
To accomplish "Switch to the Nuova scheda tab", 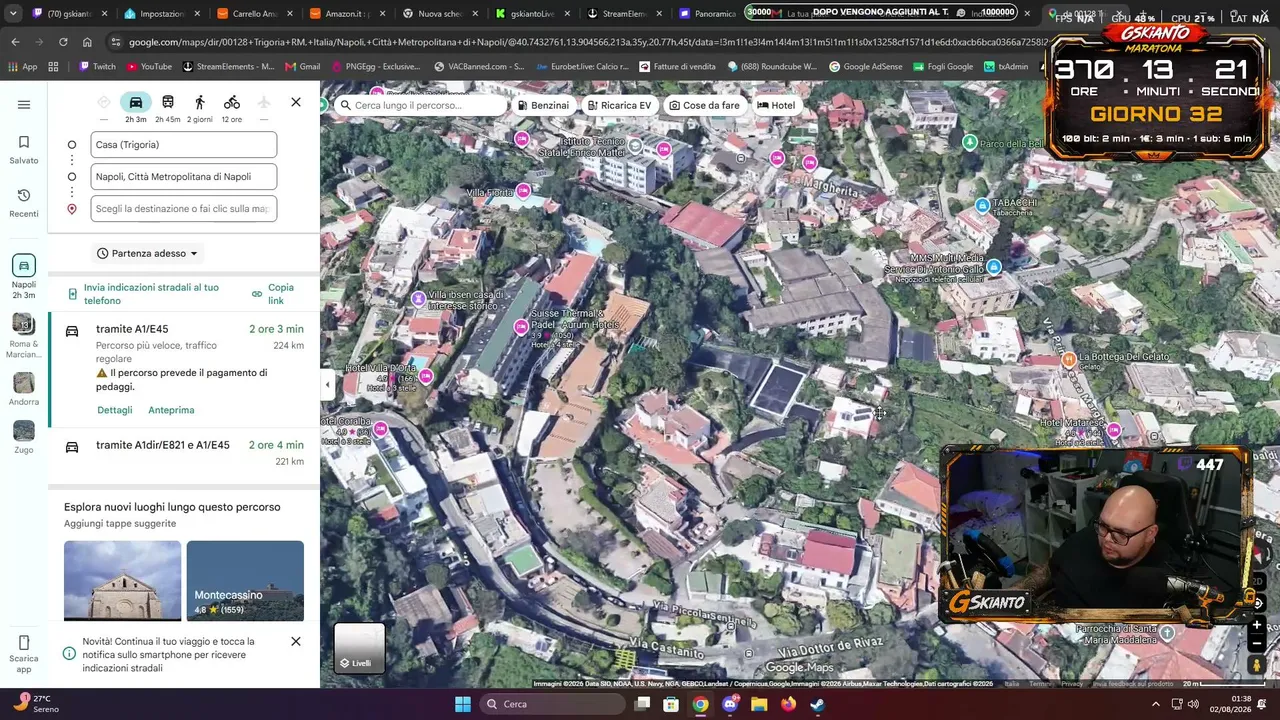I will pos(439,14).
